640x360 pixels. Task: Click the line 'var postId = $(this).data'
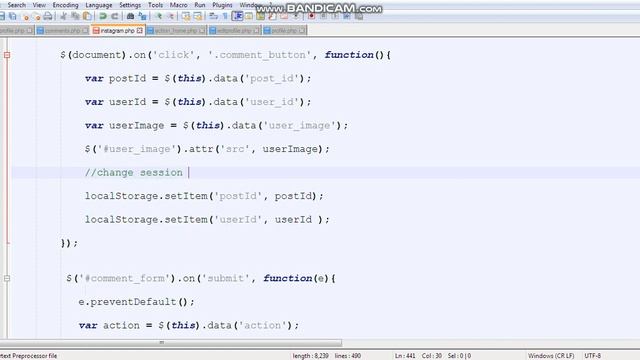pyautogui.click(x=198, y=78)
